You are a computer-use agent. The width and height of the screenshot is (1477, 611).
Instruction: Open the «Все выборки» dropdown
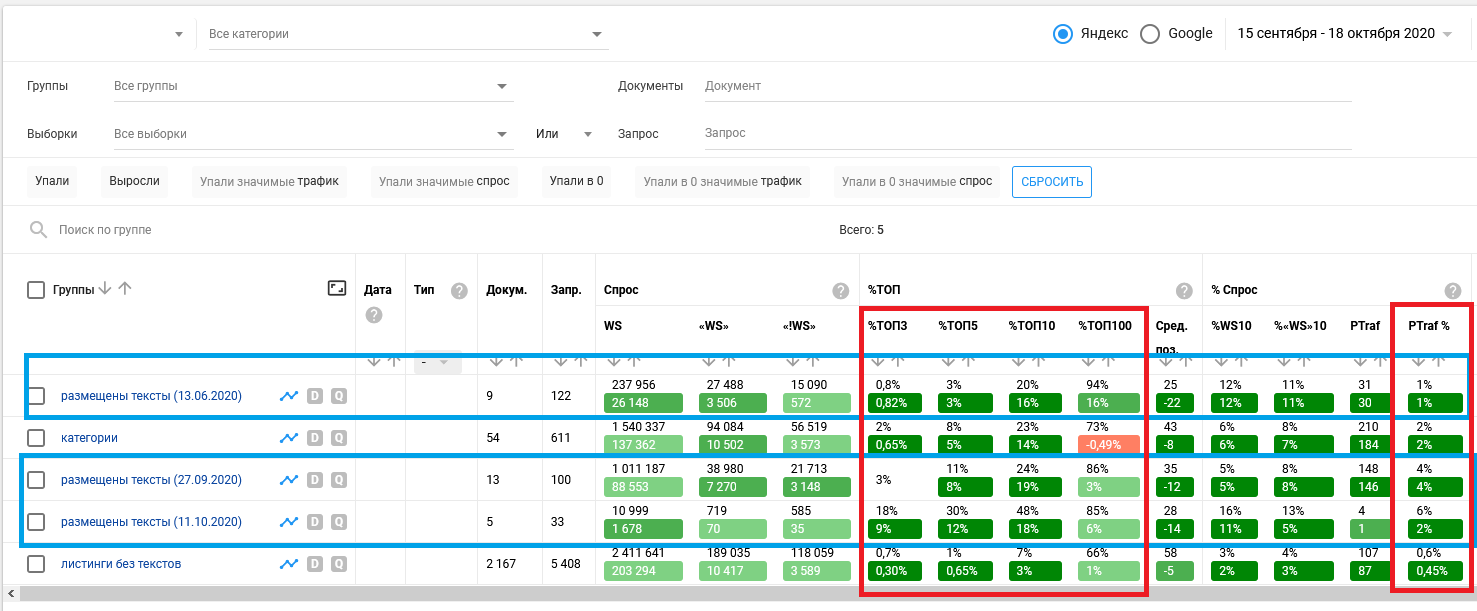tap(312, 134)
